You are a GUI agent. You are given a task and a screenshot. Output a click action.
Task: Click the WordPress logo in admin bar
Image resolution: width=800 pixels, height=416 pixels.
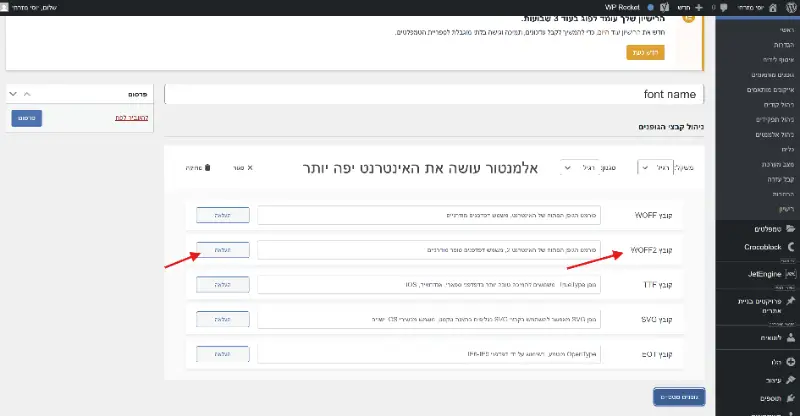[788, 7]
